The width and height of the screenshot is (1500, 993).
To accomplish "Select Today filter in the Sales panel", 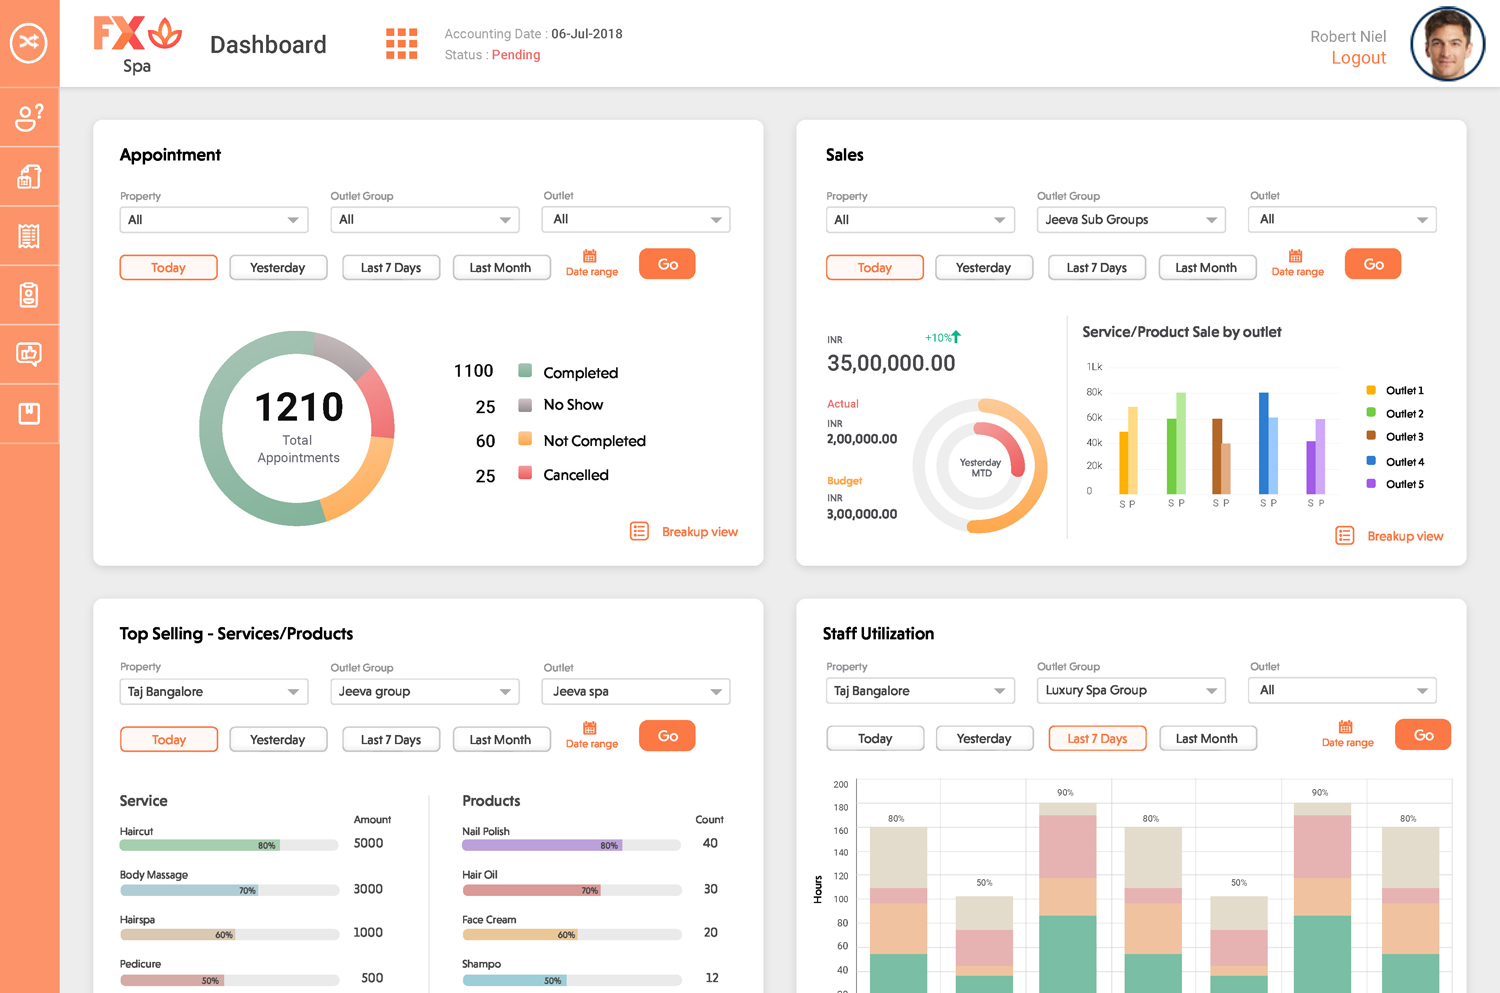I will click(x=874, y=267).
